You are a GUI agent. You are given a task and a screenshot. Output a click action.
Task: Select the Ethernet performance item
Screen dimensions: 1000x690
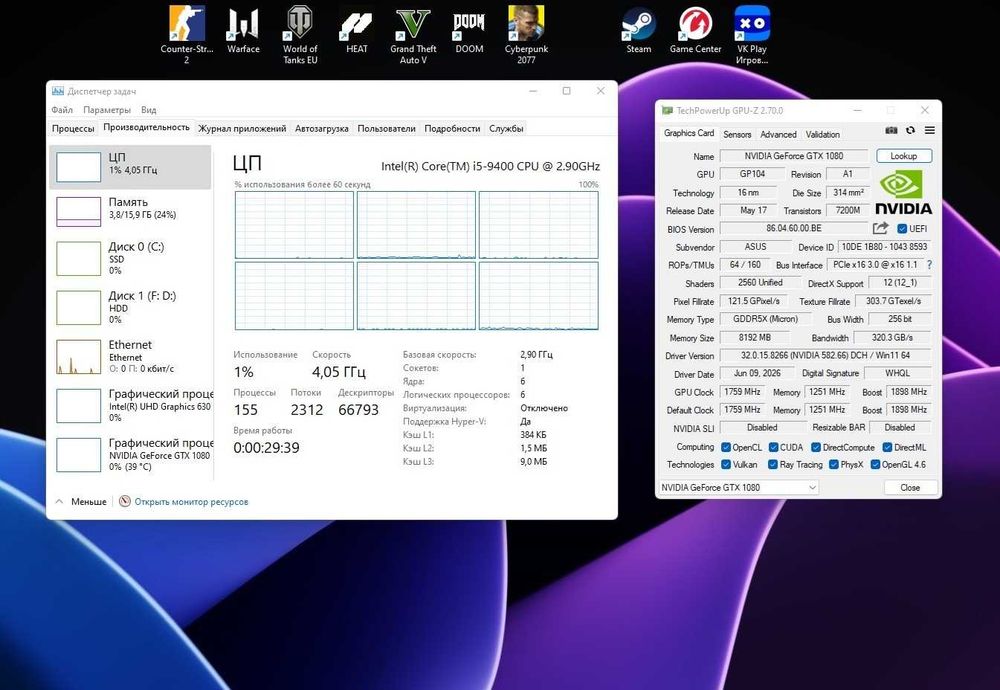[130, 356]
